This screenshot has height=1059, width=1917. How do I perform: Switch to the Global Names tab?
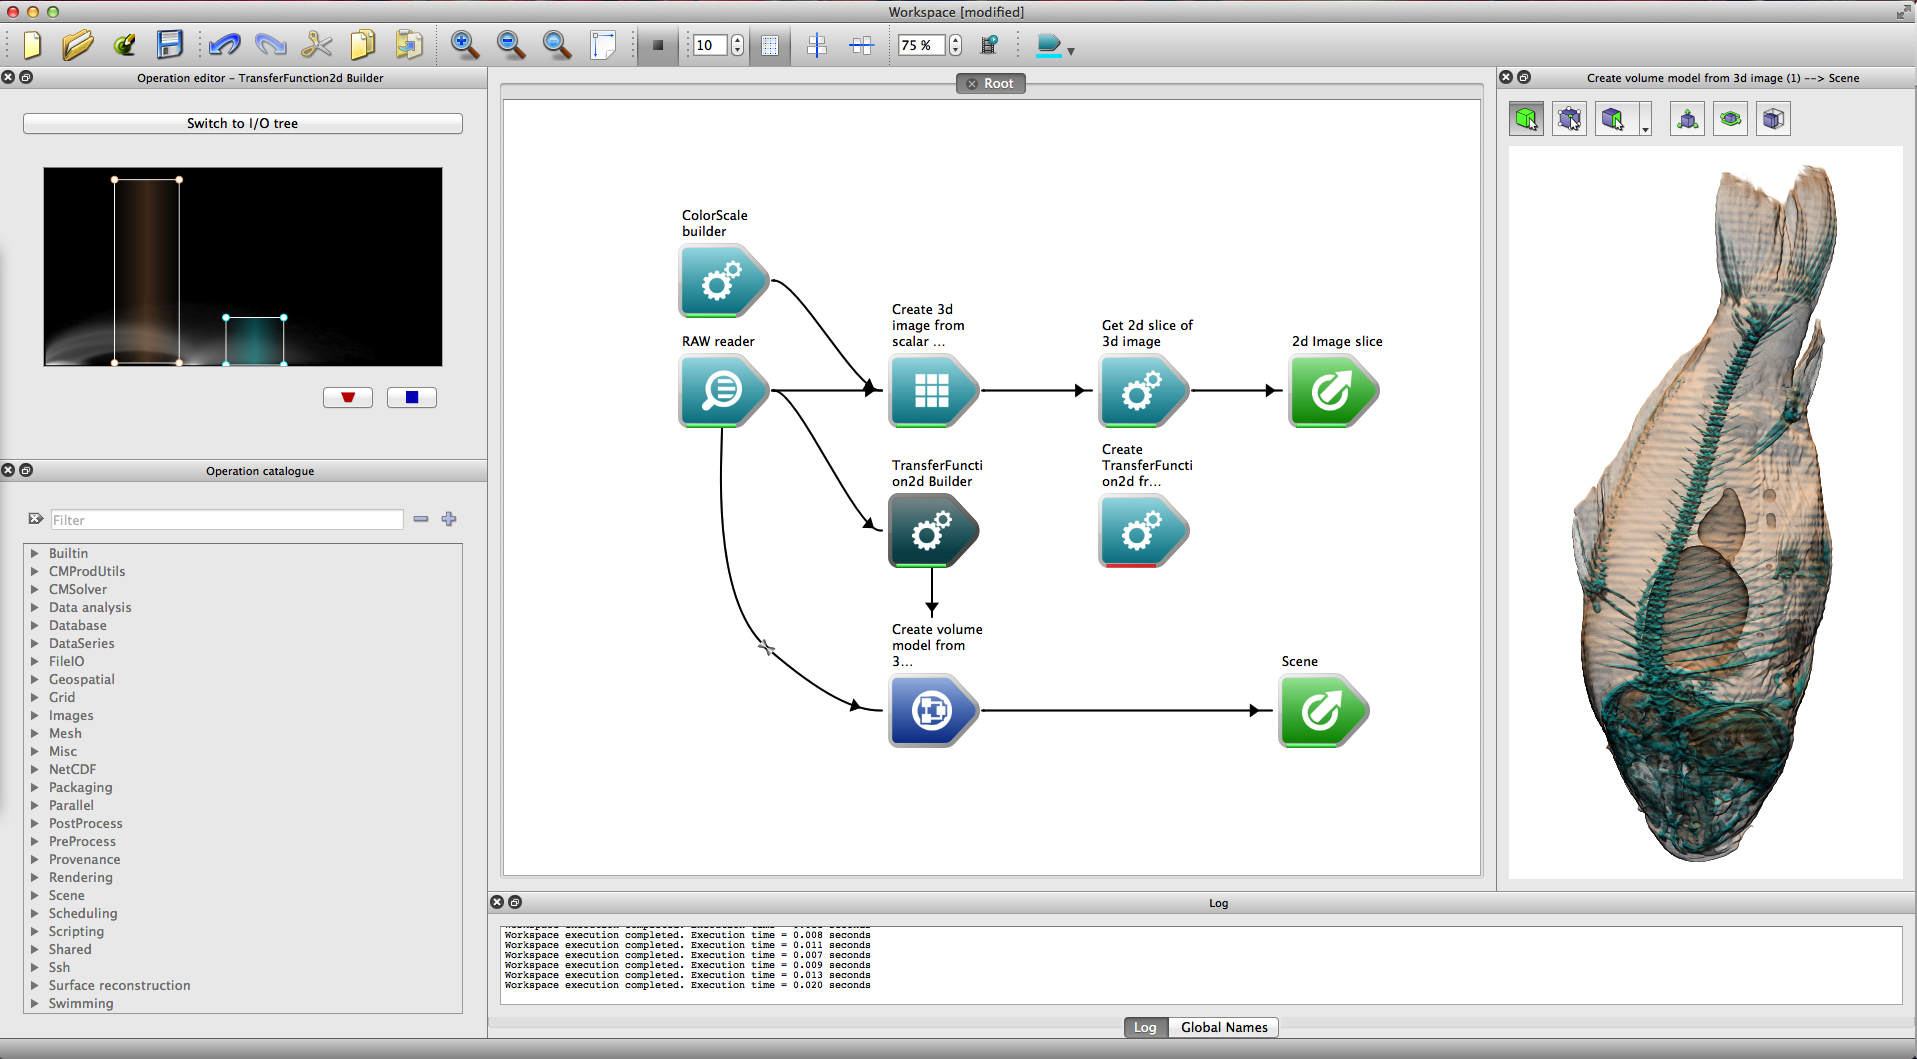(x=1223, y=1027)
